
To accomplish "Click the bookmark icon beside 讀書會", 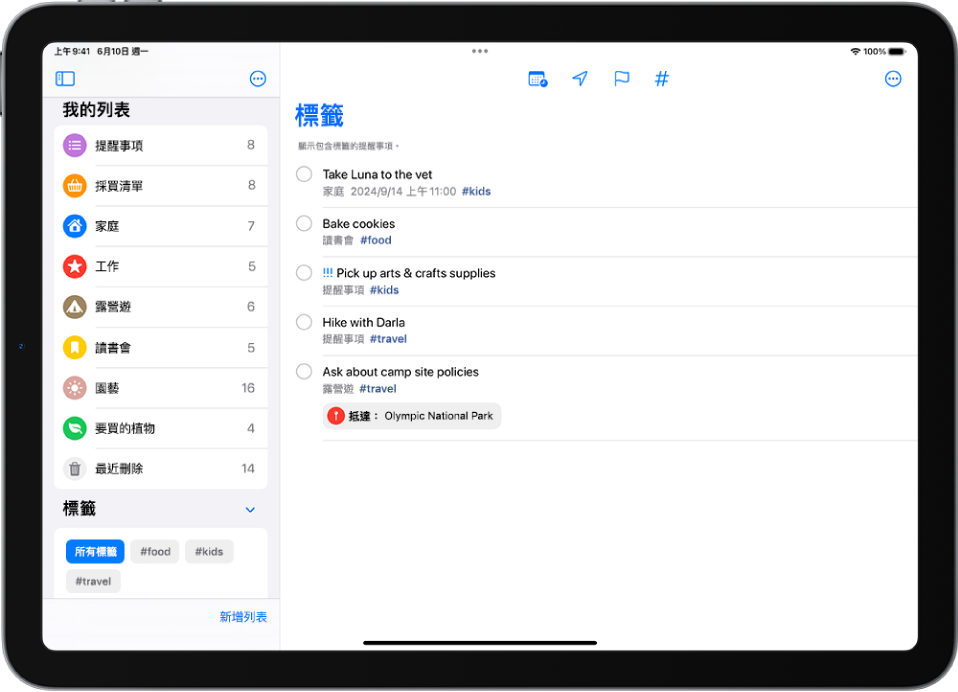I will coord(74,347).
